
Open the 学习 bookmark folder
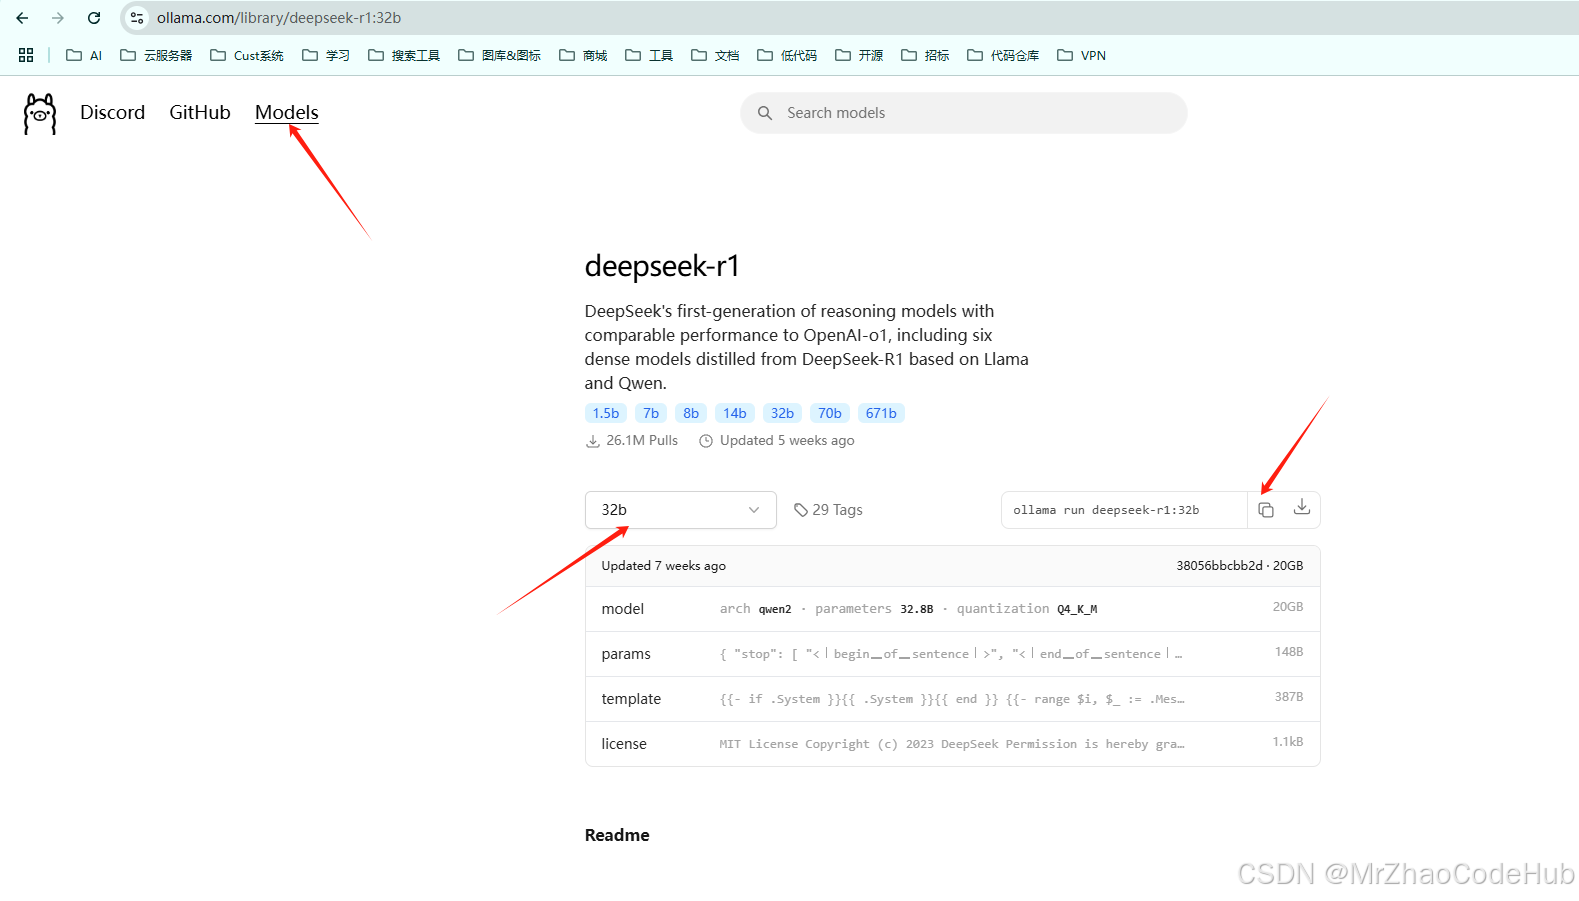326,55
